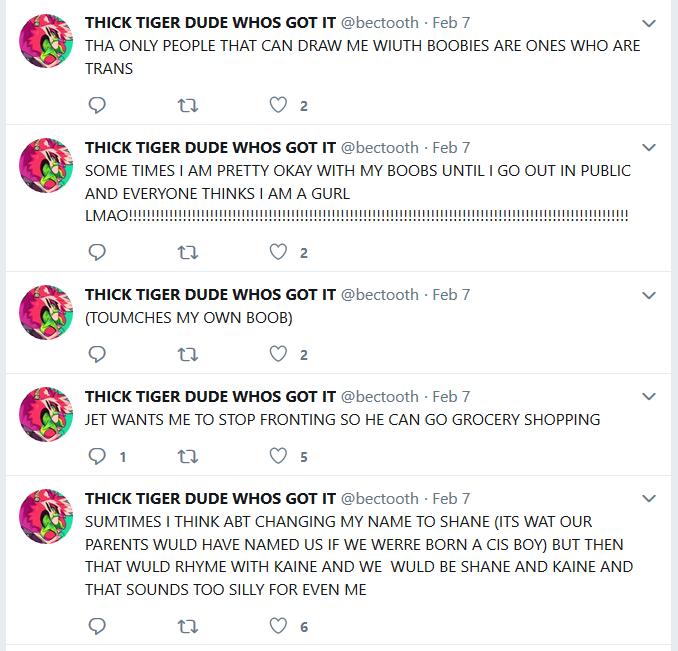Open the chevron menu on the SHANE tweet
678x651 pixels.
click(x=649, y=499)
